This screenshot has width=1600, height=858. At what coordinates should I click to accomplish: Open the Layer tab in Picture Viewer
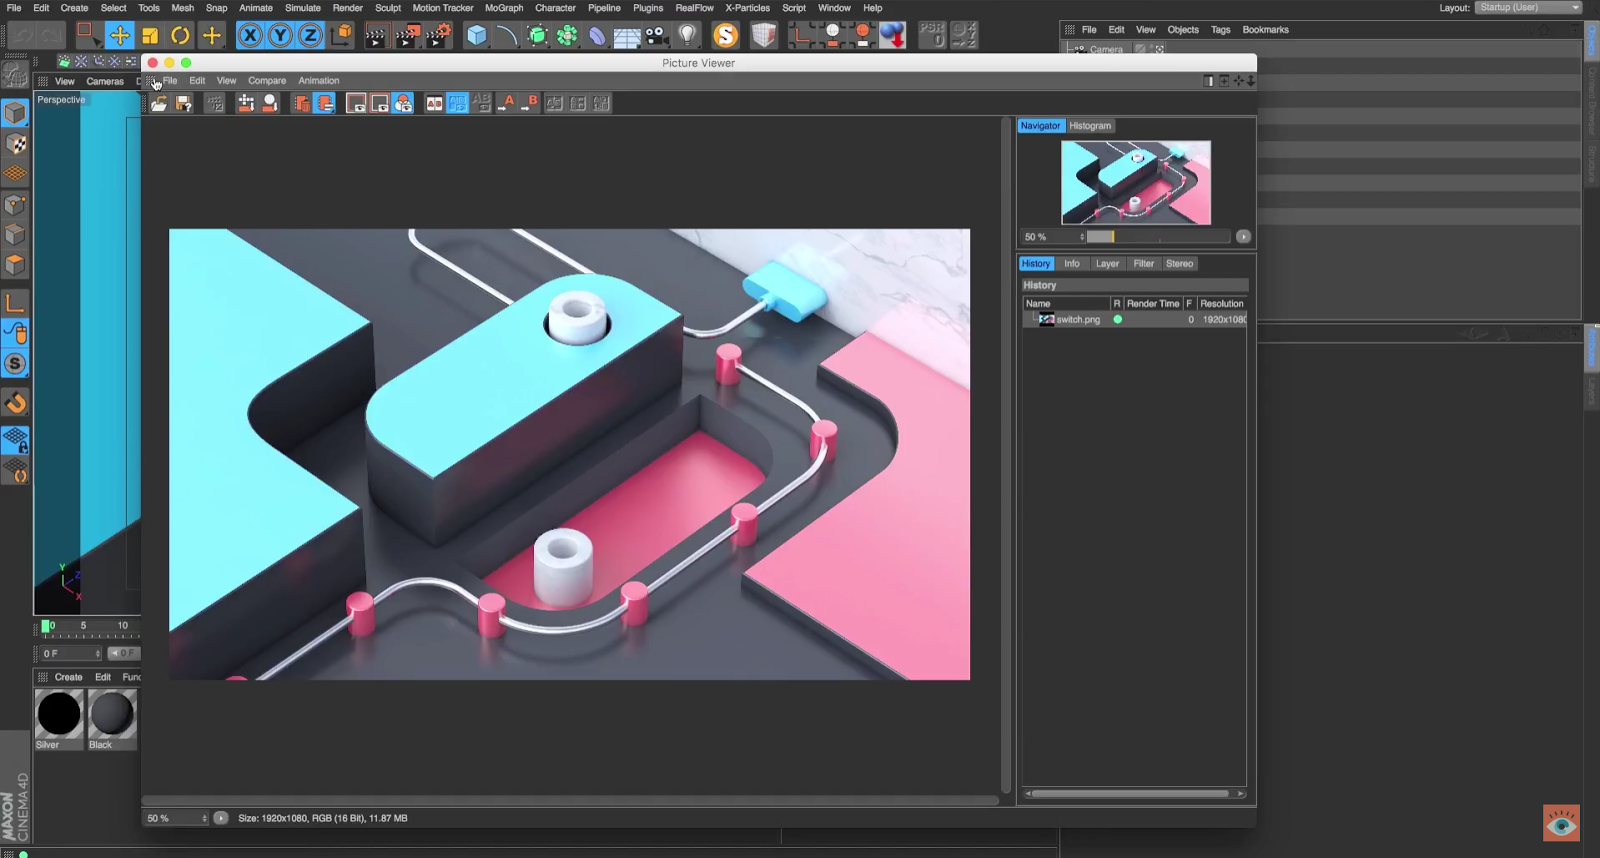(1107, 264)
